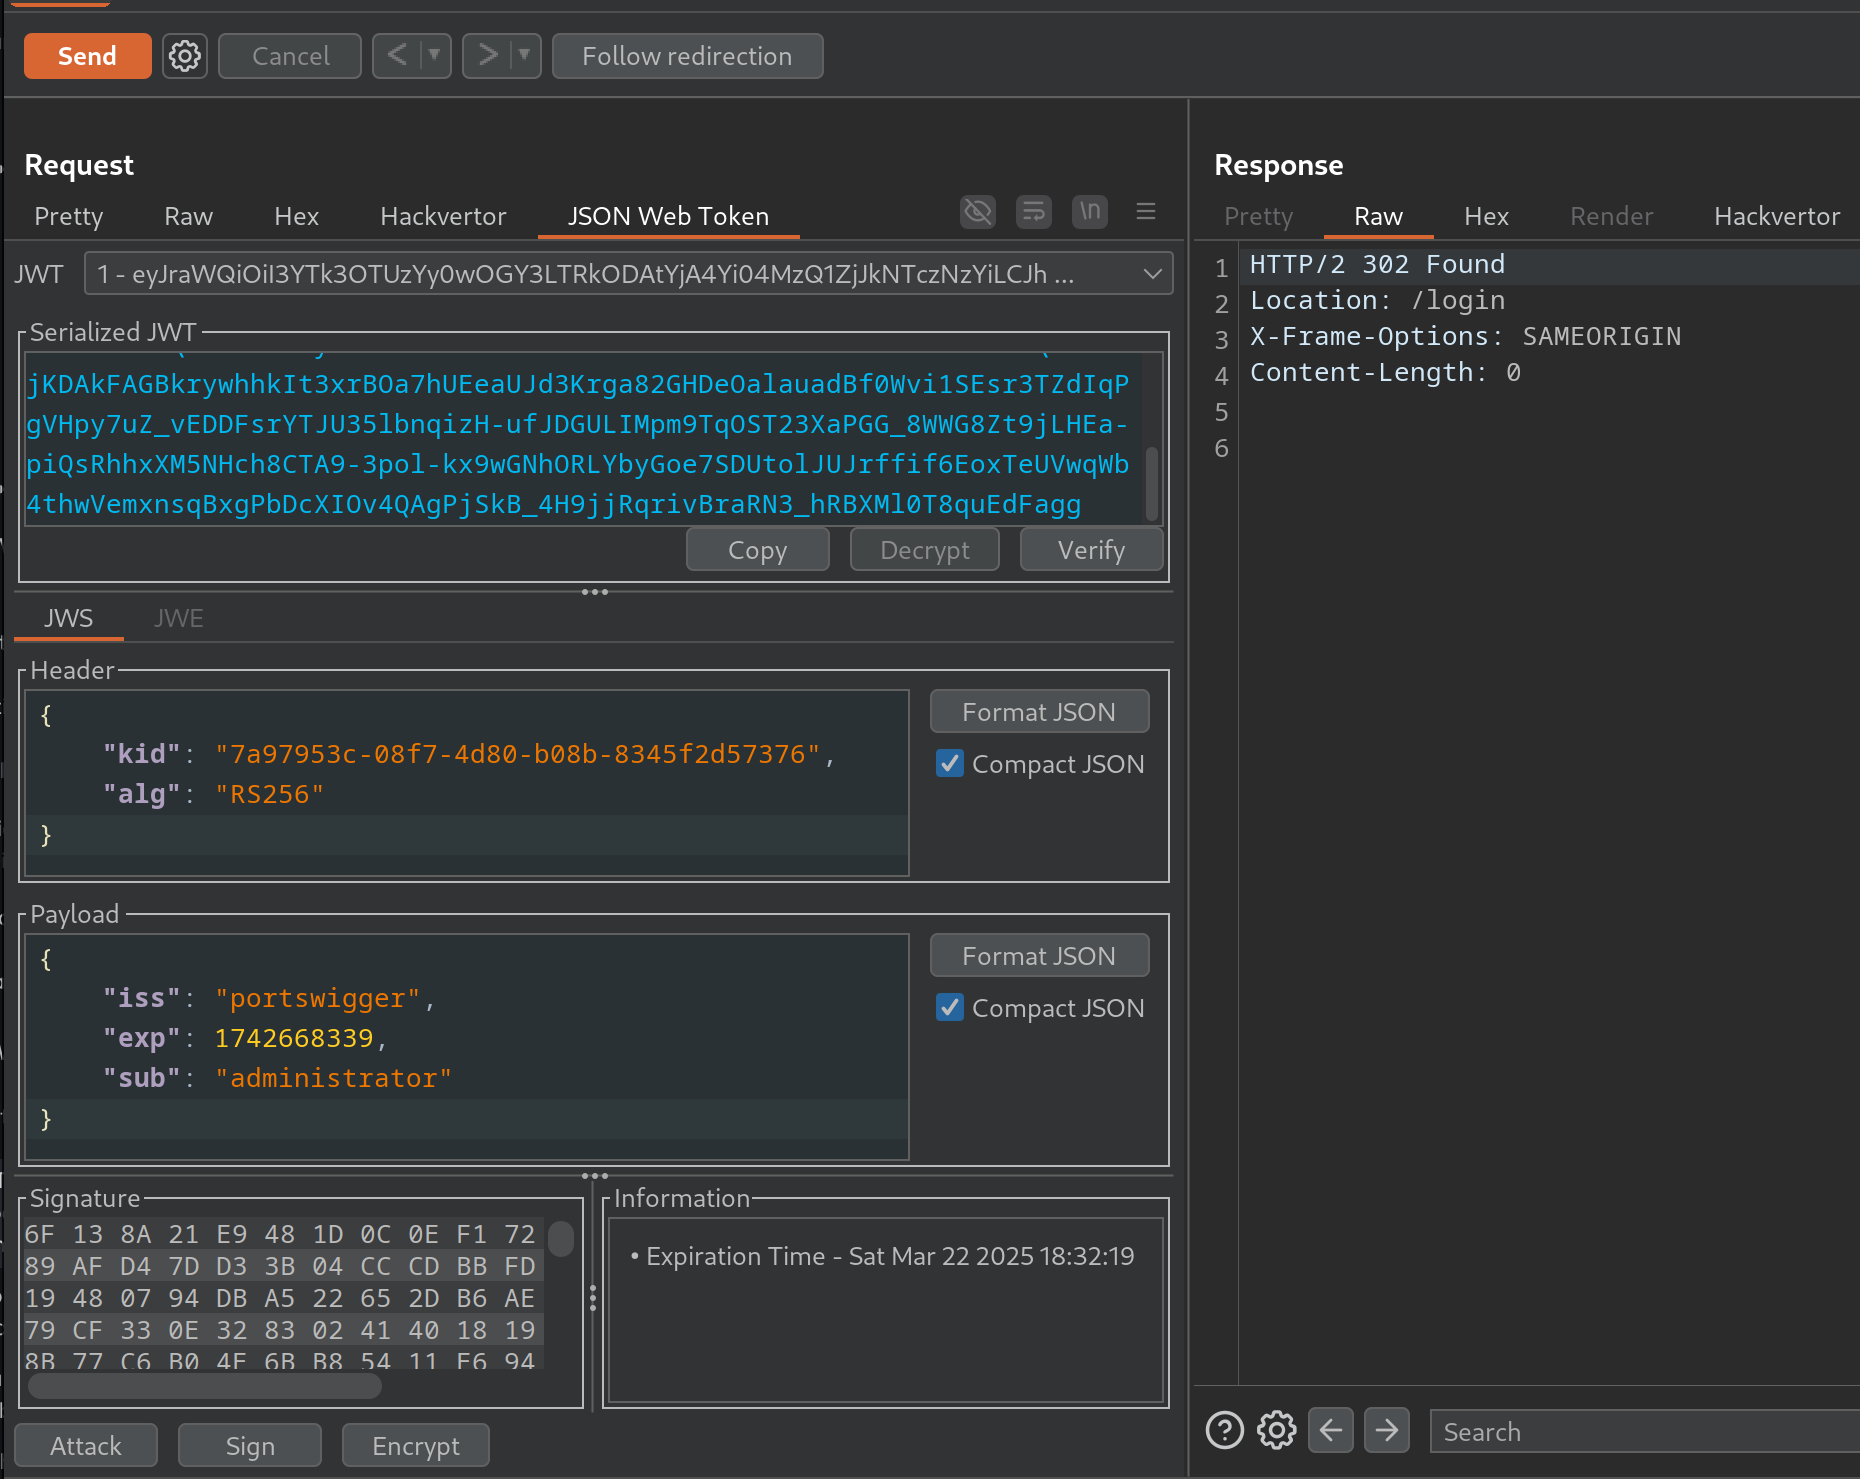Open the Request pane hamburger menu
The width and height of the screenshot is (1860, 1479).
tap(1146, 212)
